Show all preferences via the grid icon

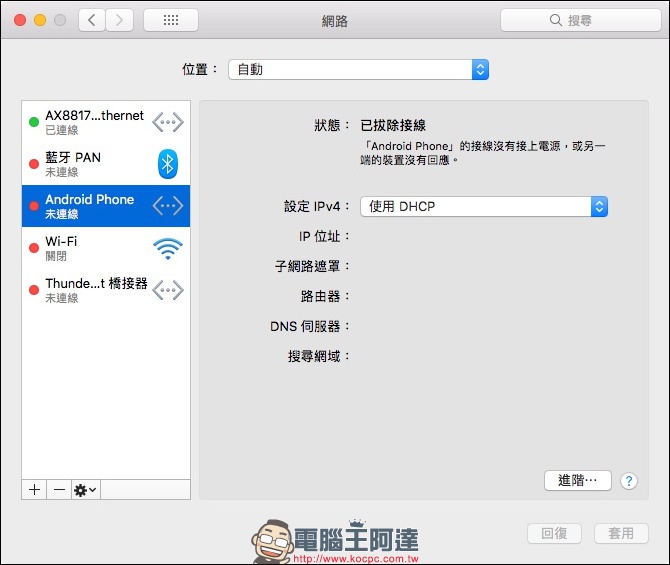click(171, 20)
